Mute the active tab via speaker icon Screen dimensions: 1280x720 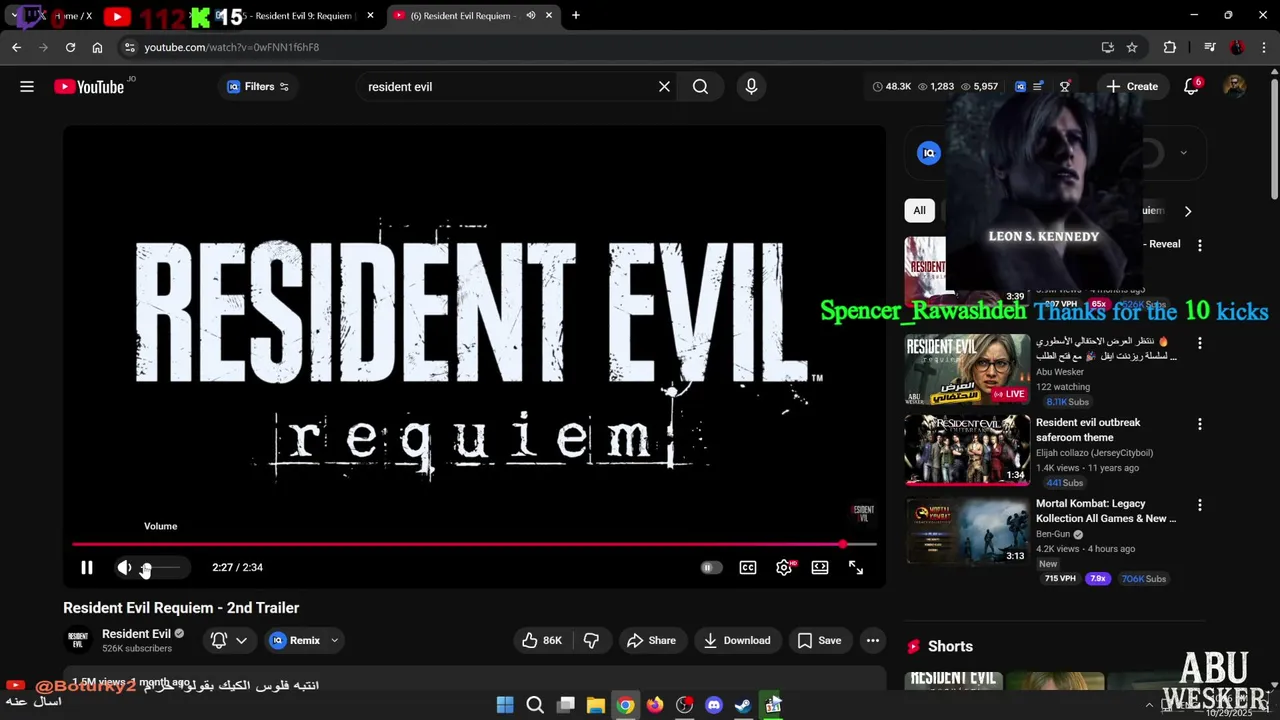531,16
